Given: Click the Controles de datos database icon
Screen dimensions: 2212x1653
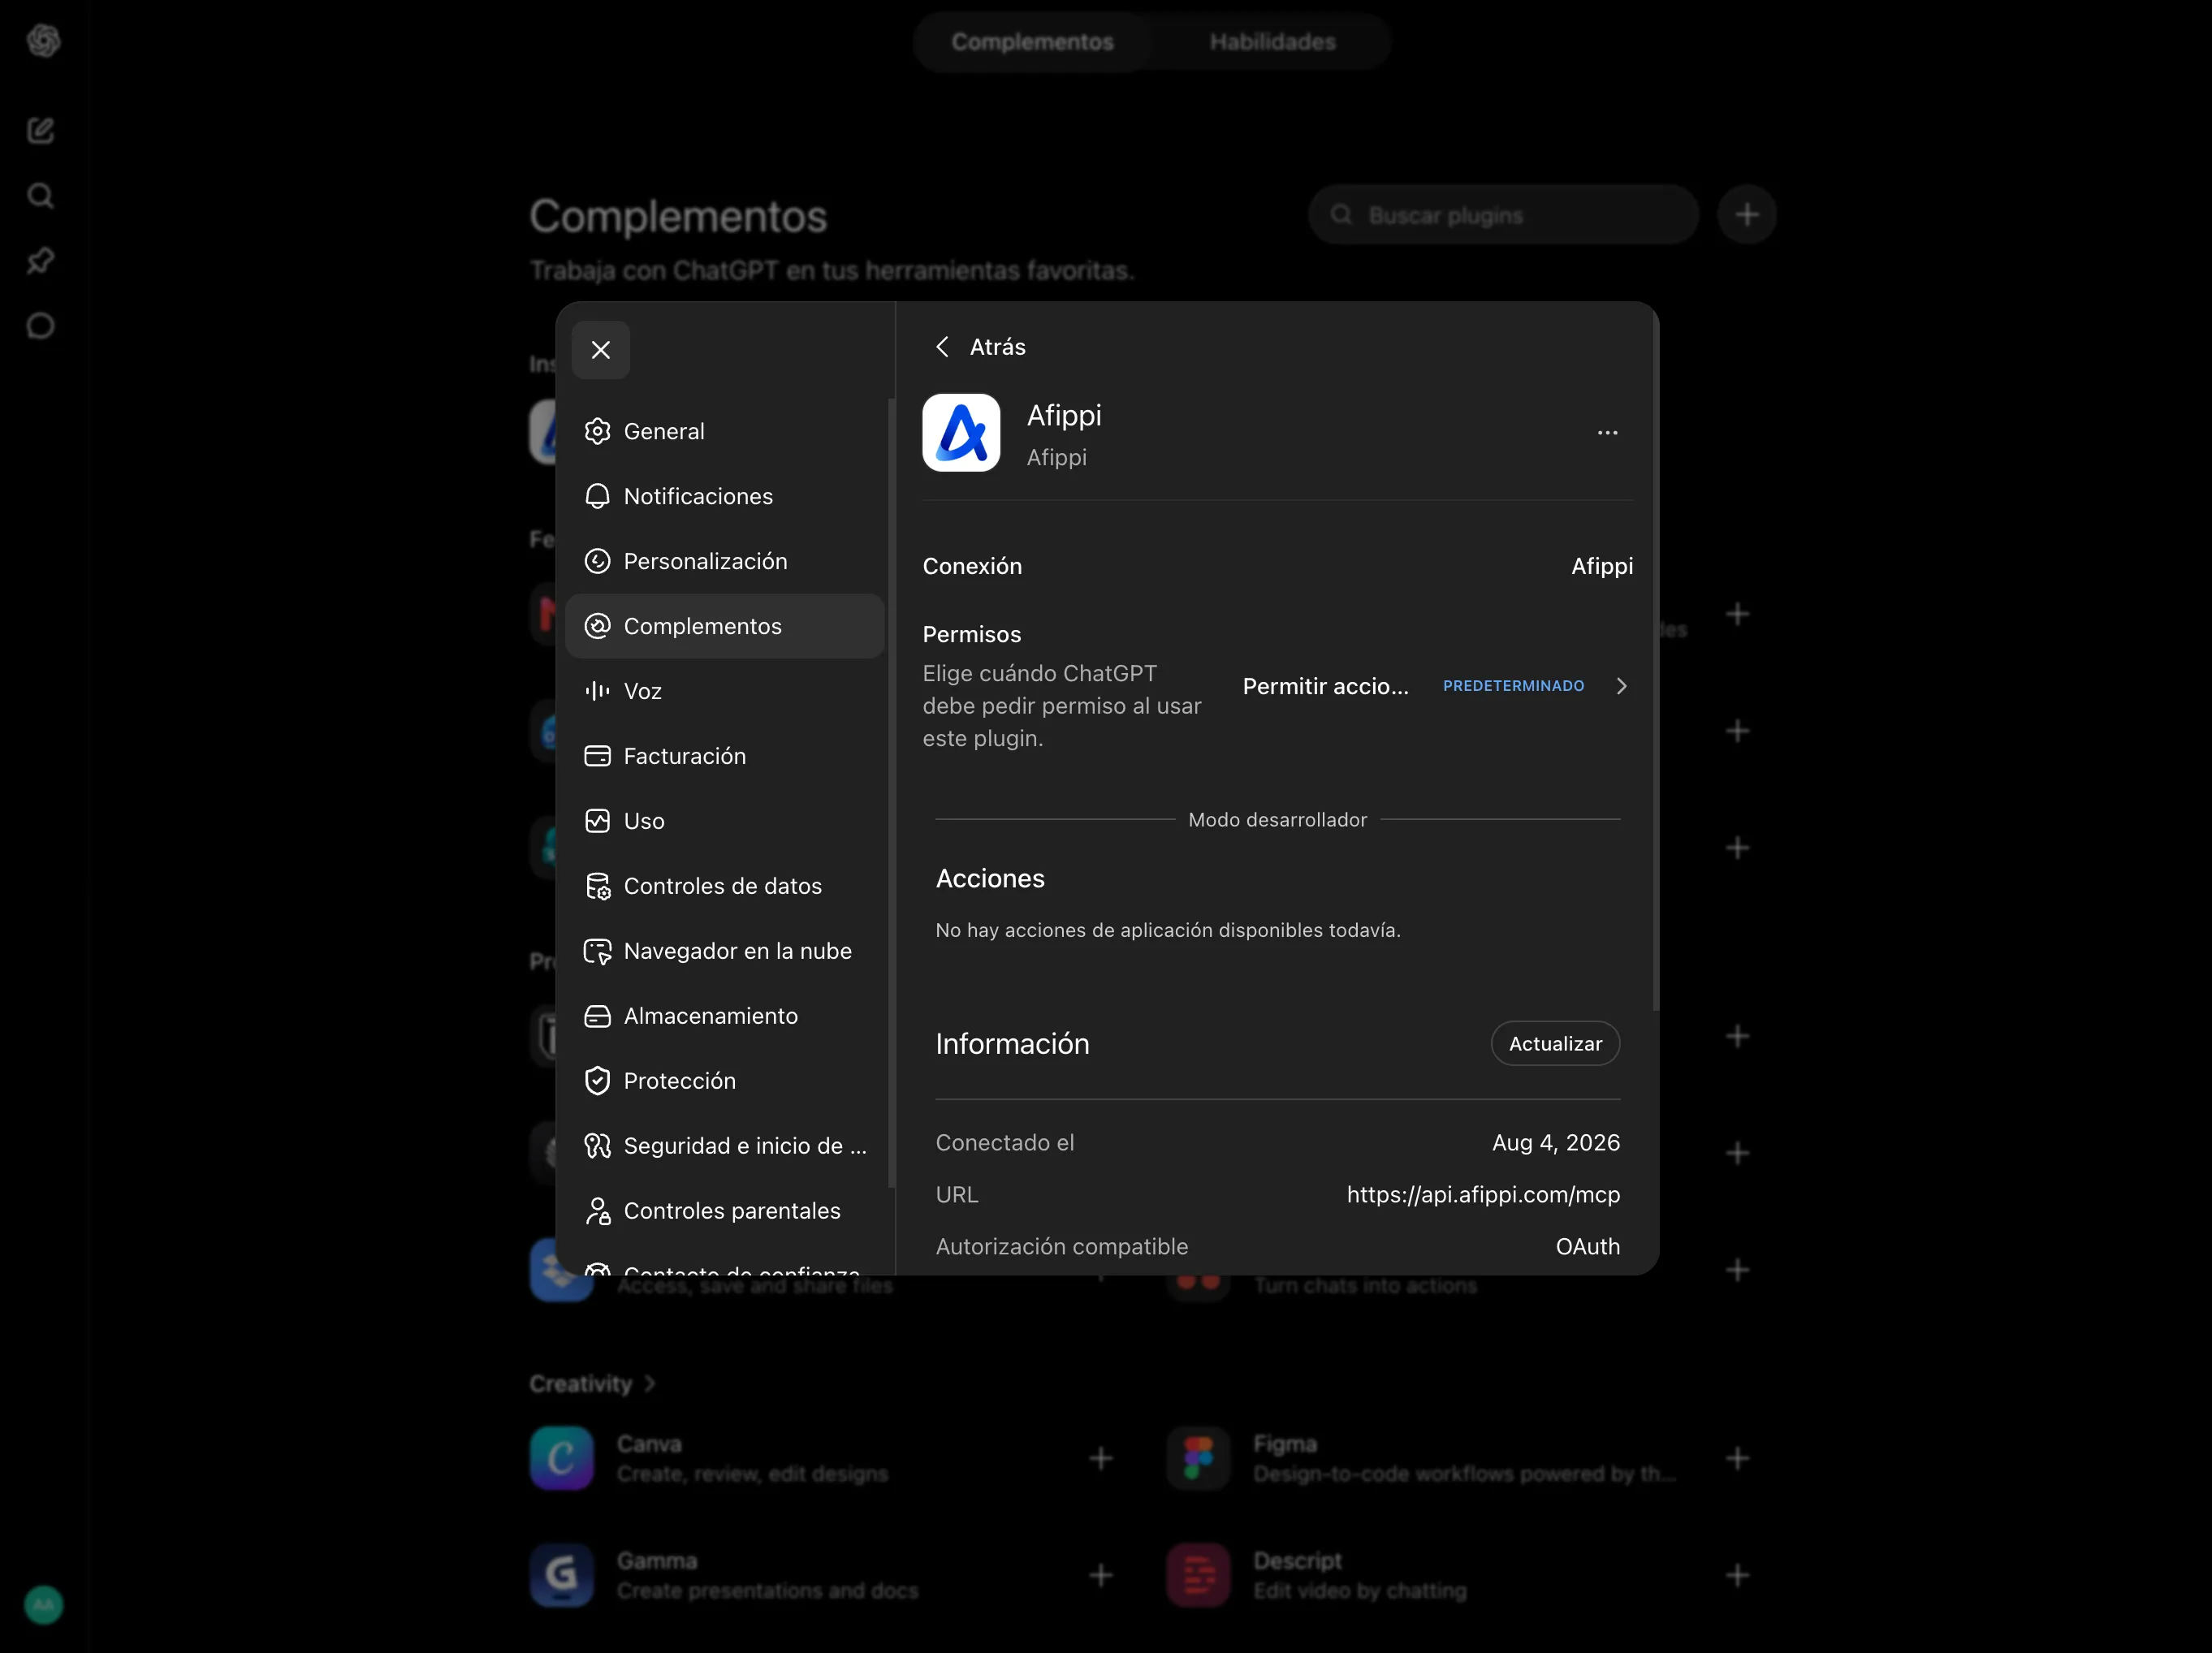Looking at the screenshot, I should (x=597, y=886).
